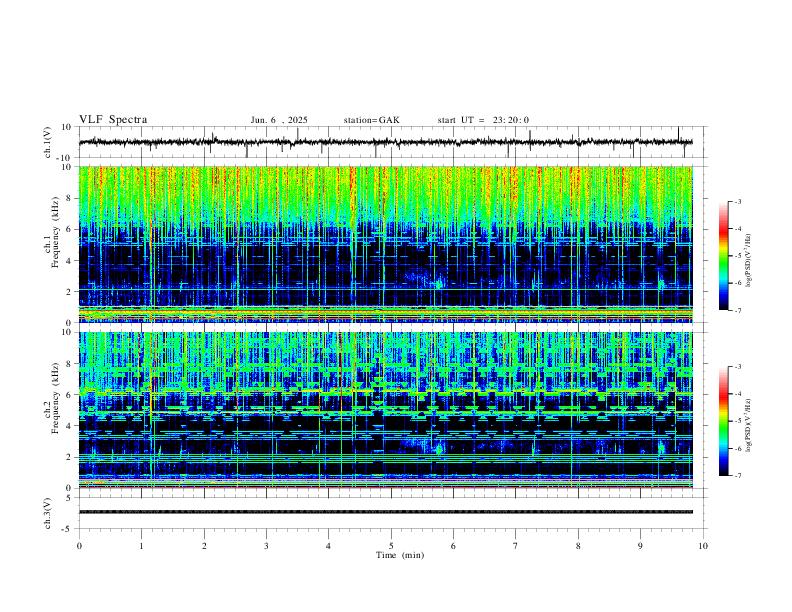
Task: Select the "start UT = 23:20:0" header text
Action: tap(483, 120)
